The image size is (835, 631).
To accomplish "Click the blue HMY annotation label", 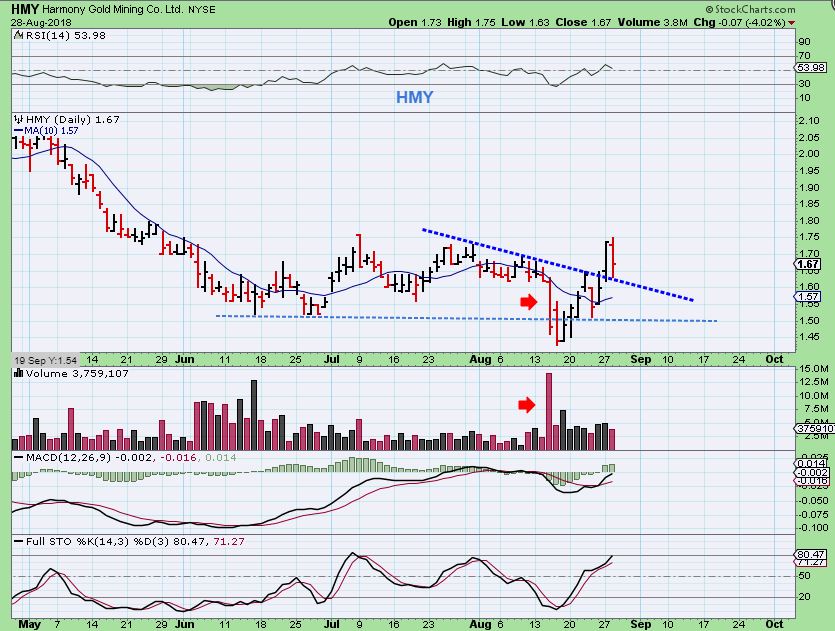I will click(x=414, y=97).
